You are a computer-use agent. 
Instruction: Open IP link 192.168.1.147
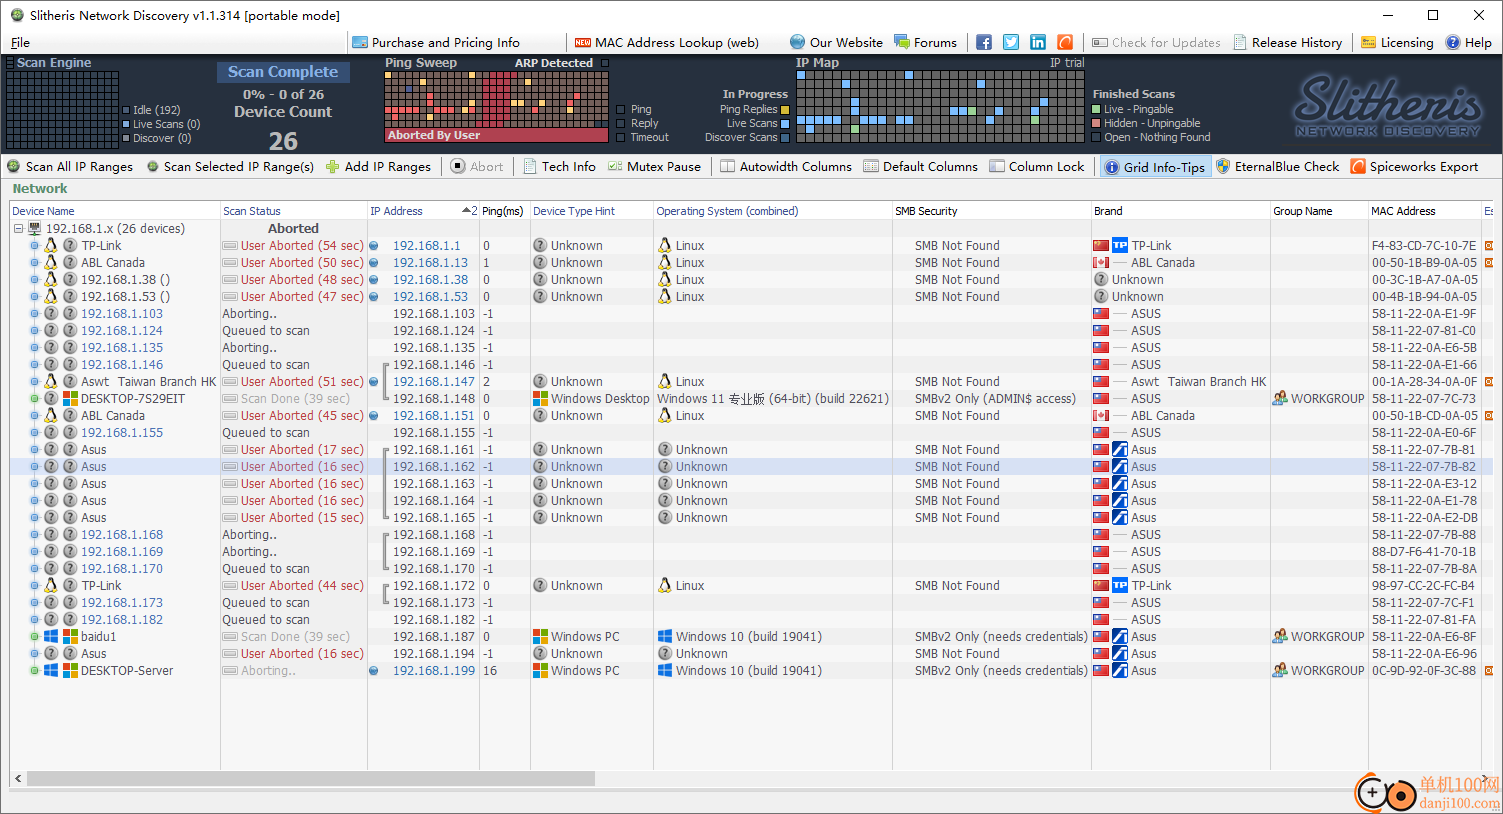(x=434, y=381)
